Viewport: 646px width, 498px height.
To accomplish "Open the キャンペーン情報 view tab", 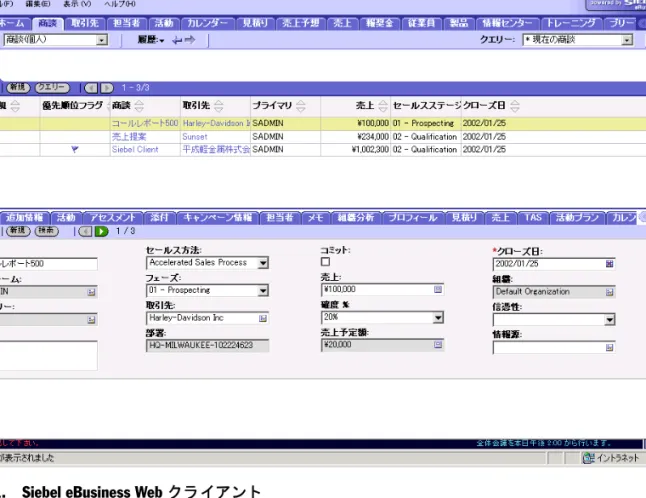I will click(x=218, y=217).
